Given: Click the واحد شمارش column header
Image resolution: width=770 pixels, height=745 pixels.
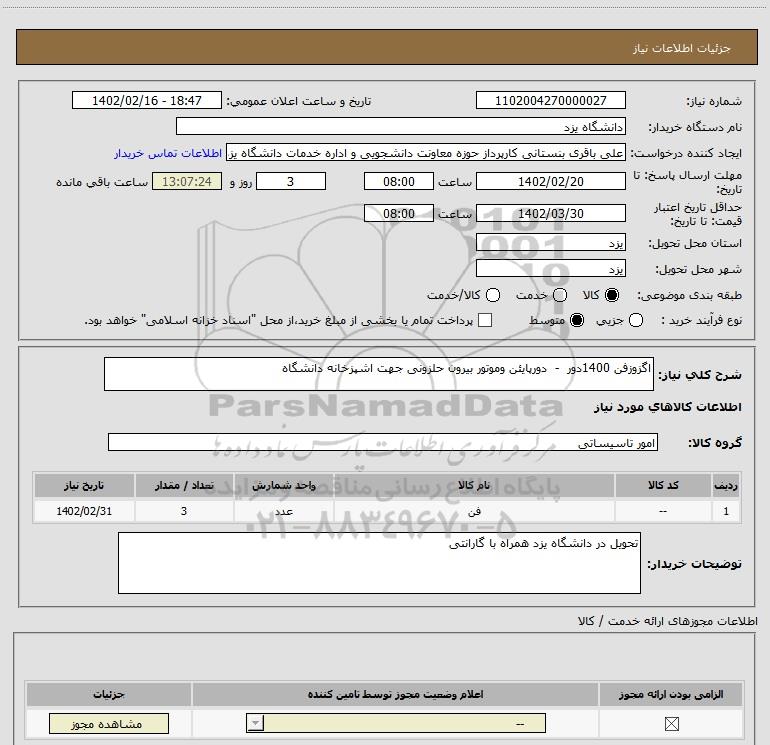Looking at the screenshot, I should coord(284,485).
